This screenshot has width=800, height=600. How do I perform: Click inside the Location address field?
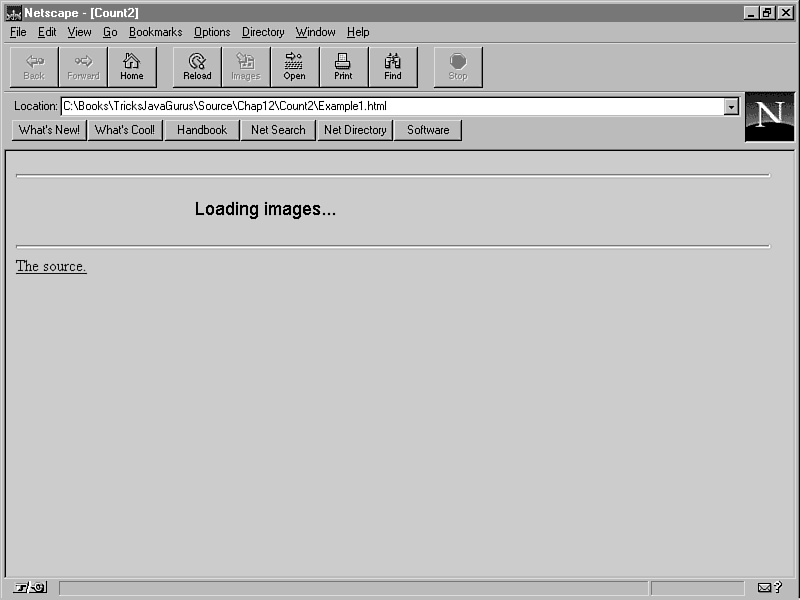coord(392,106)
